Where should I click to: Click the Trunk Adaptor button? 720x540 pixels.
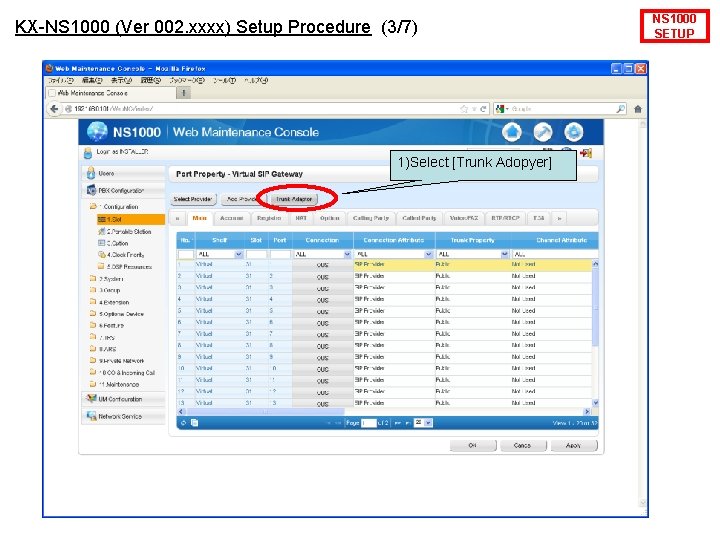[294, 199]
